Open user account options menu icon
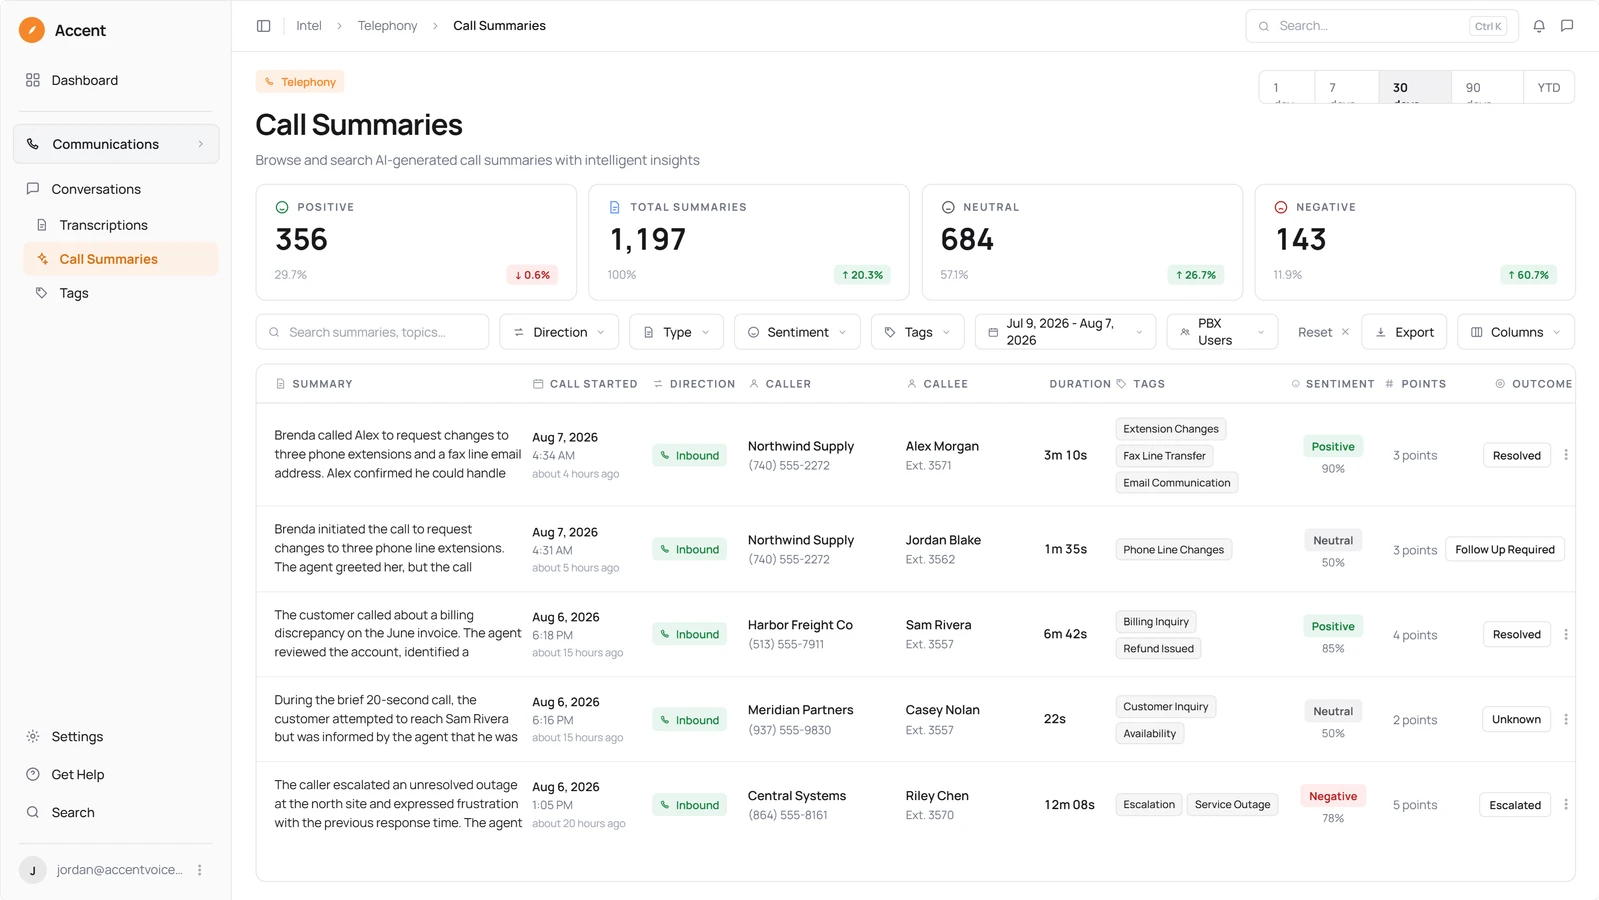1599x900 pixels. coord(200,870)
